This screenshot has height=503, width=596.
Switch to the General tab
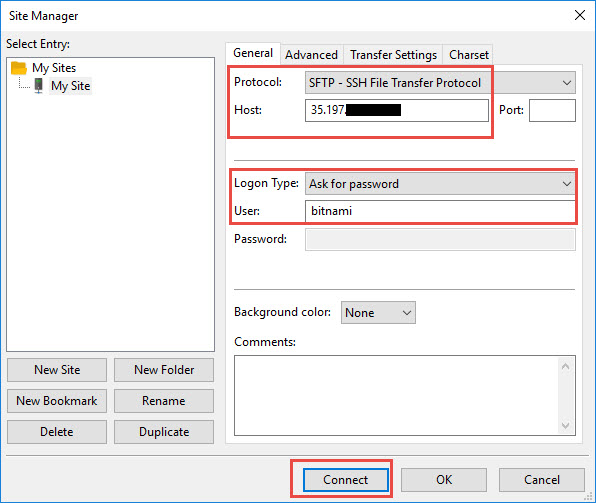tap(253, 53)
